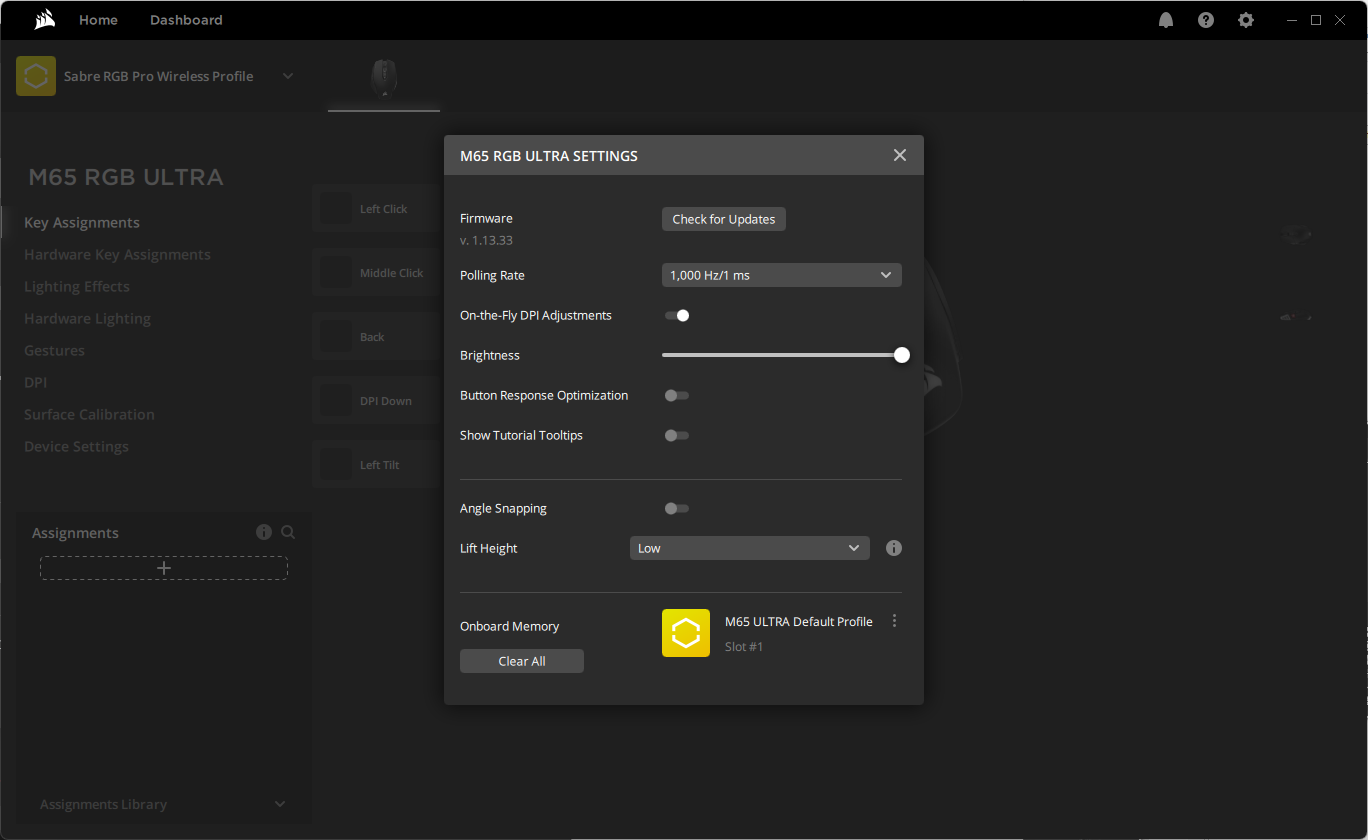
Task: Open the Lift Height dropdown
Action: pos(750,548)
